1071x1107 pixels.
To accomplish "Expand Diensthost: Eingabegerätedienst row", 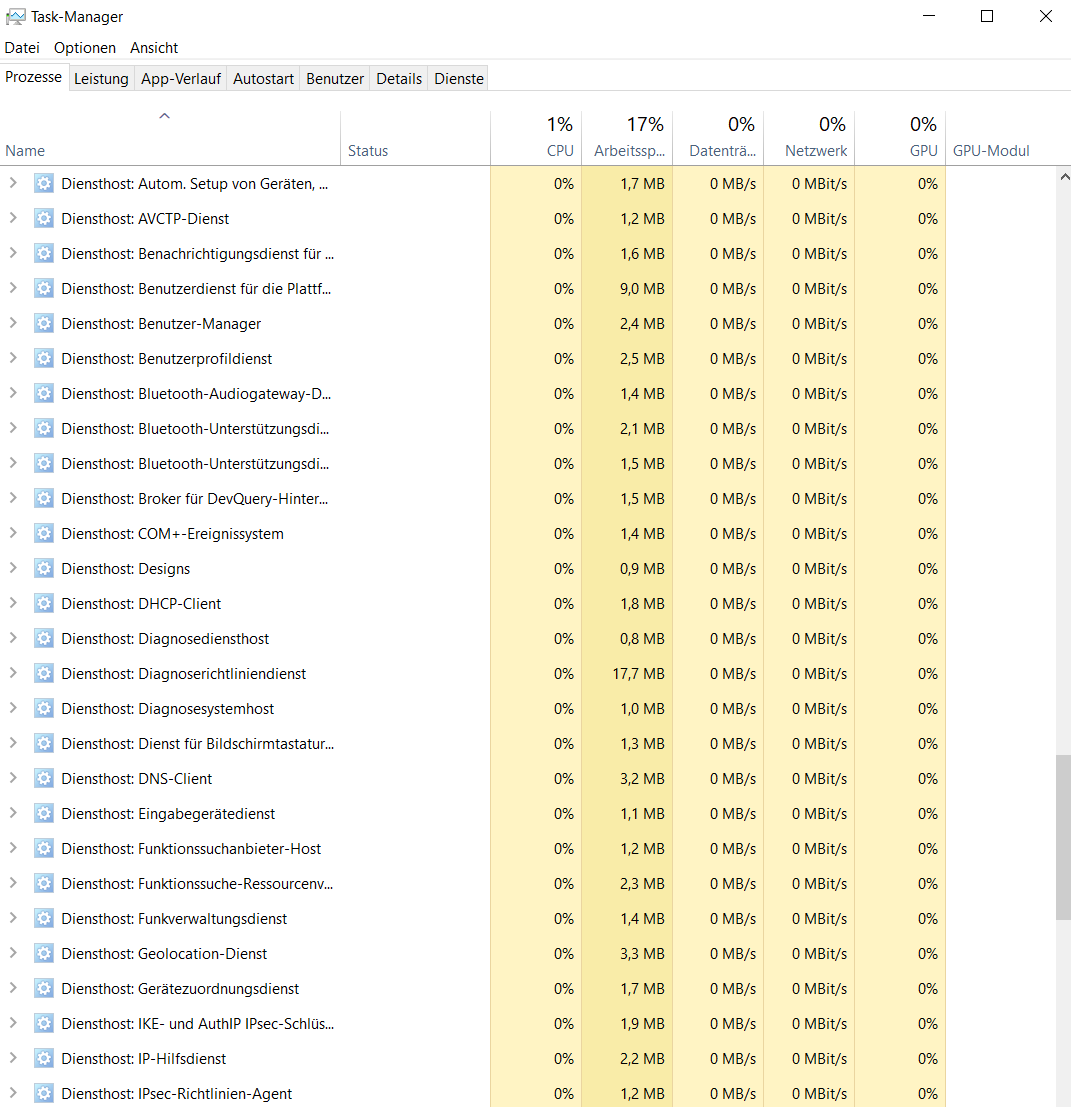I will [x=13, y=813].
